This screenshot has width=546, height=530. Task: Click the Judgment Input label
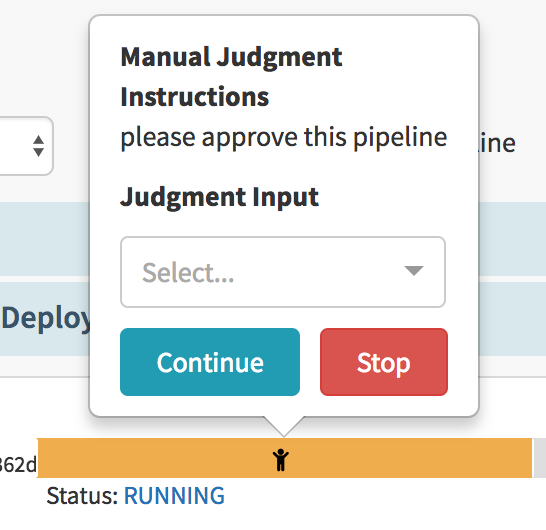click(x=219, y=197)
